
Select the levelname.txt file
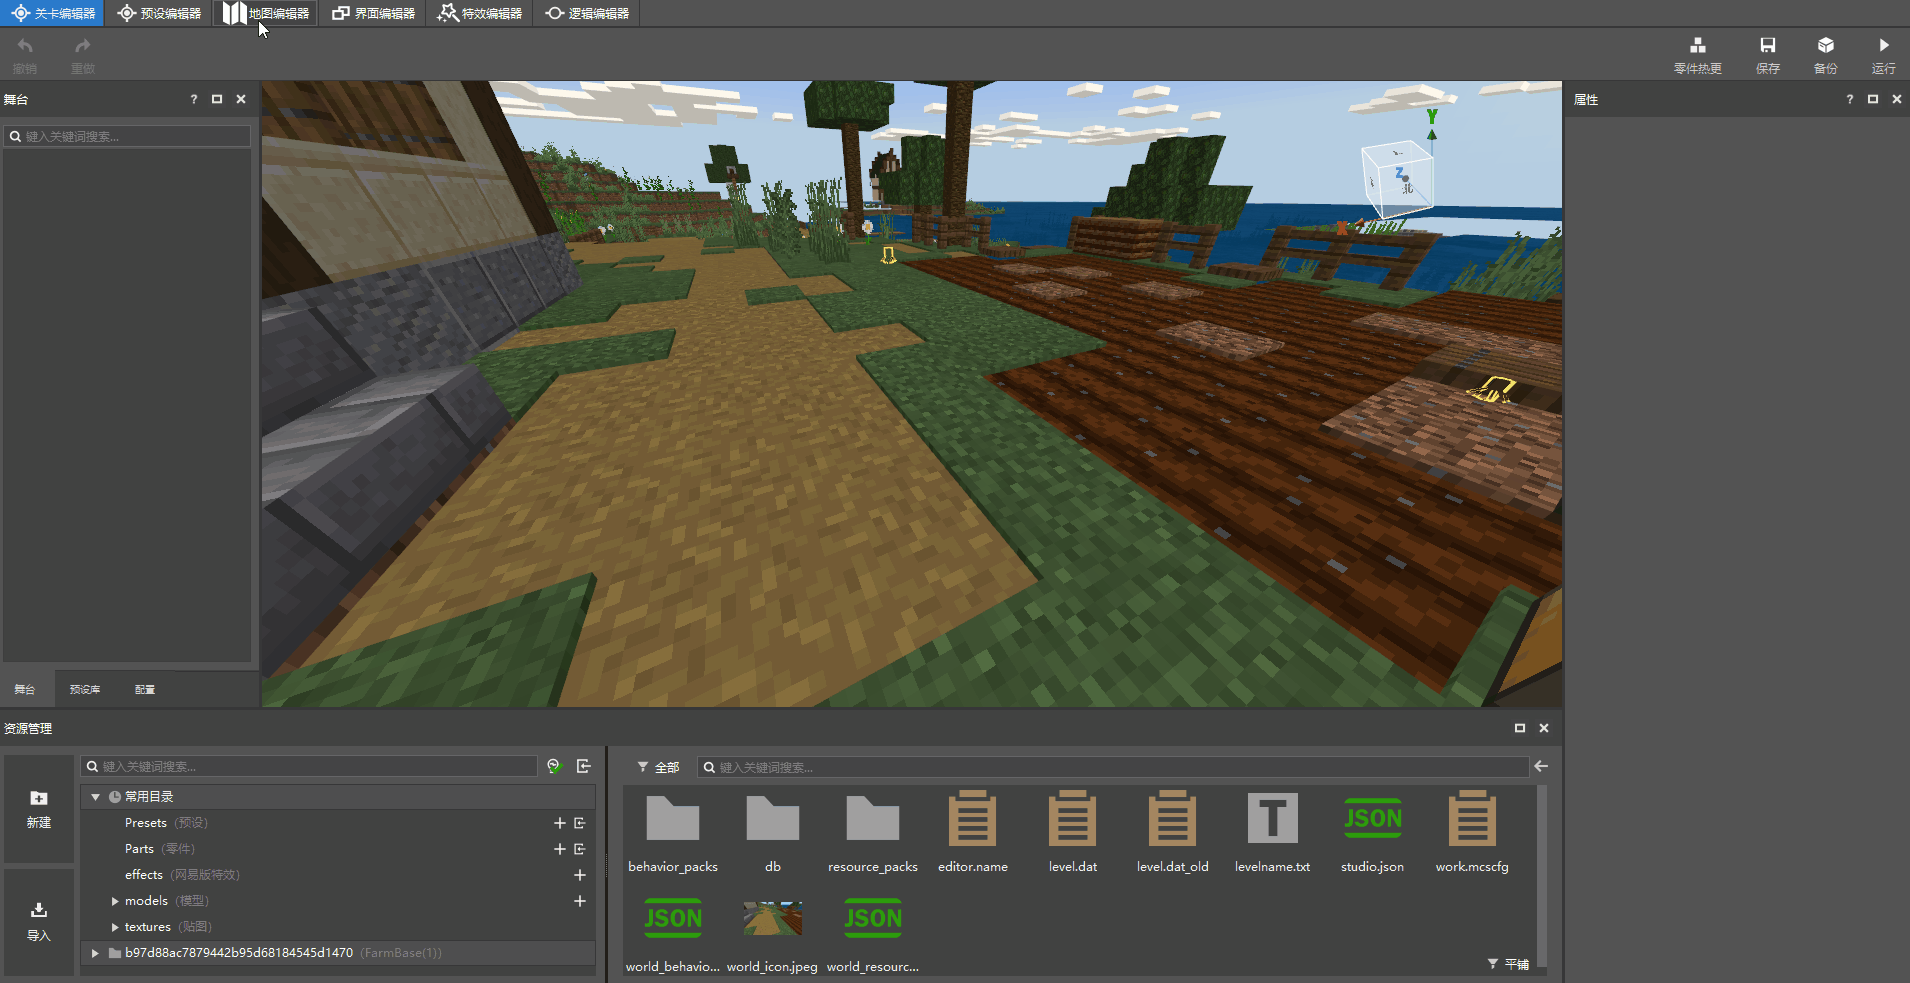click(1273, 832)
